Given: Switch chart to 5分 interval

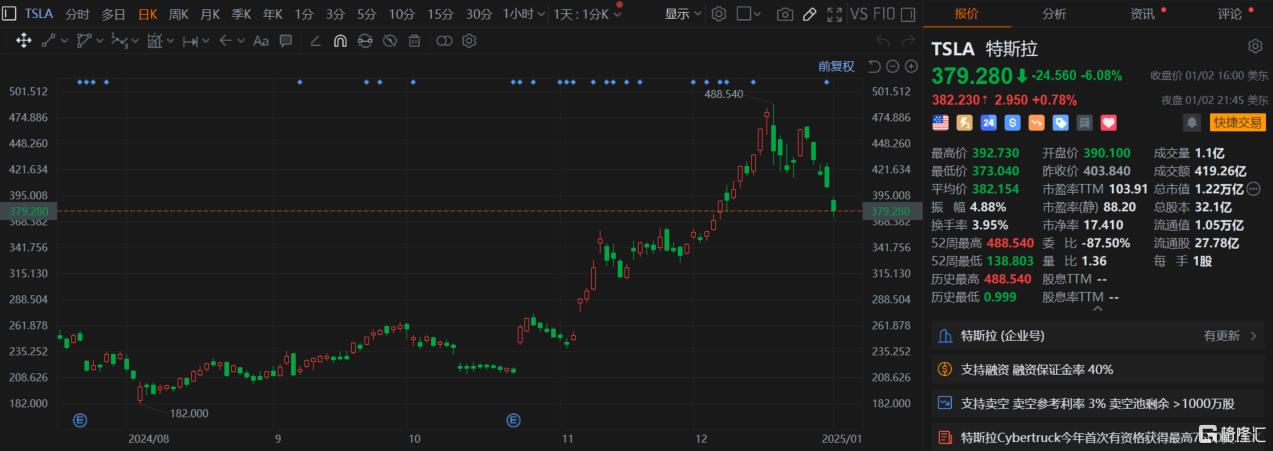Looking at the screenshot, I should 367,14.
